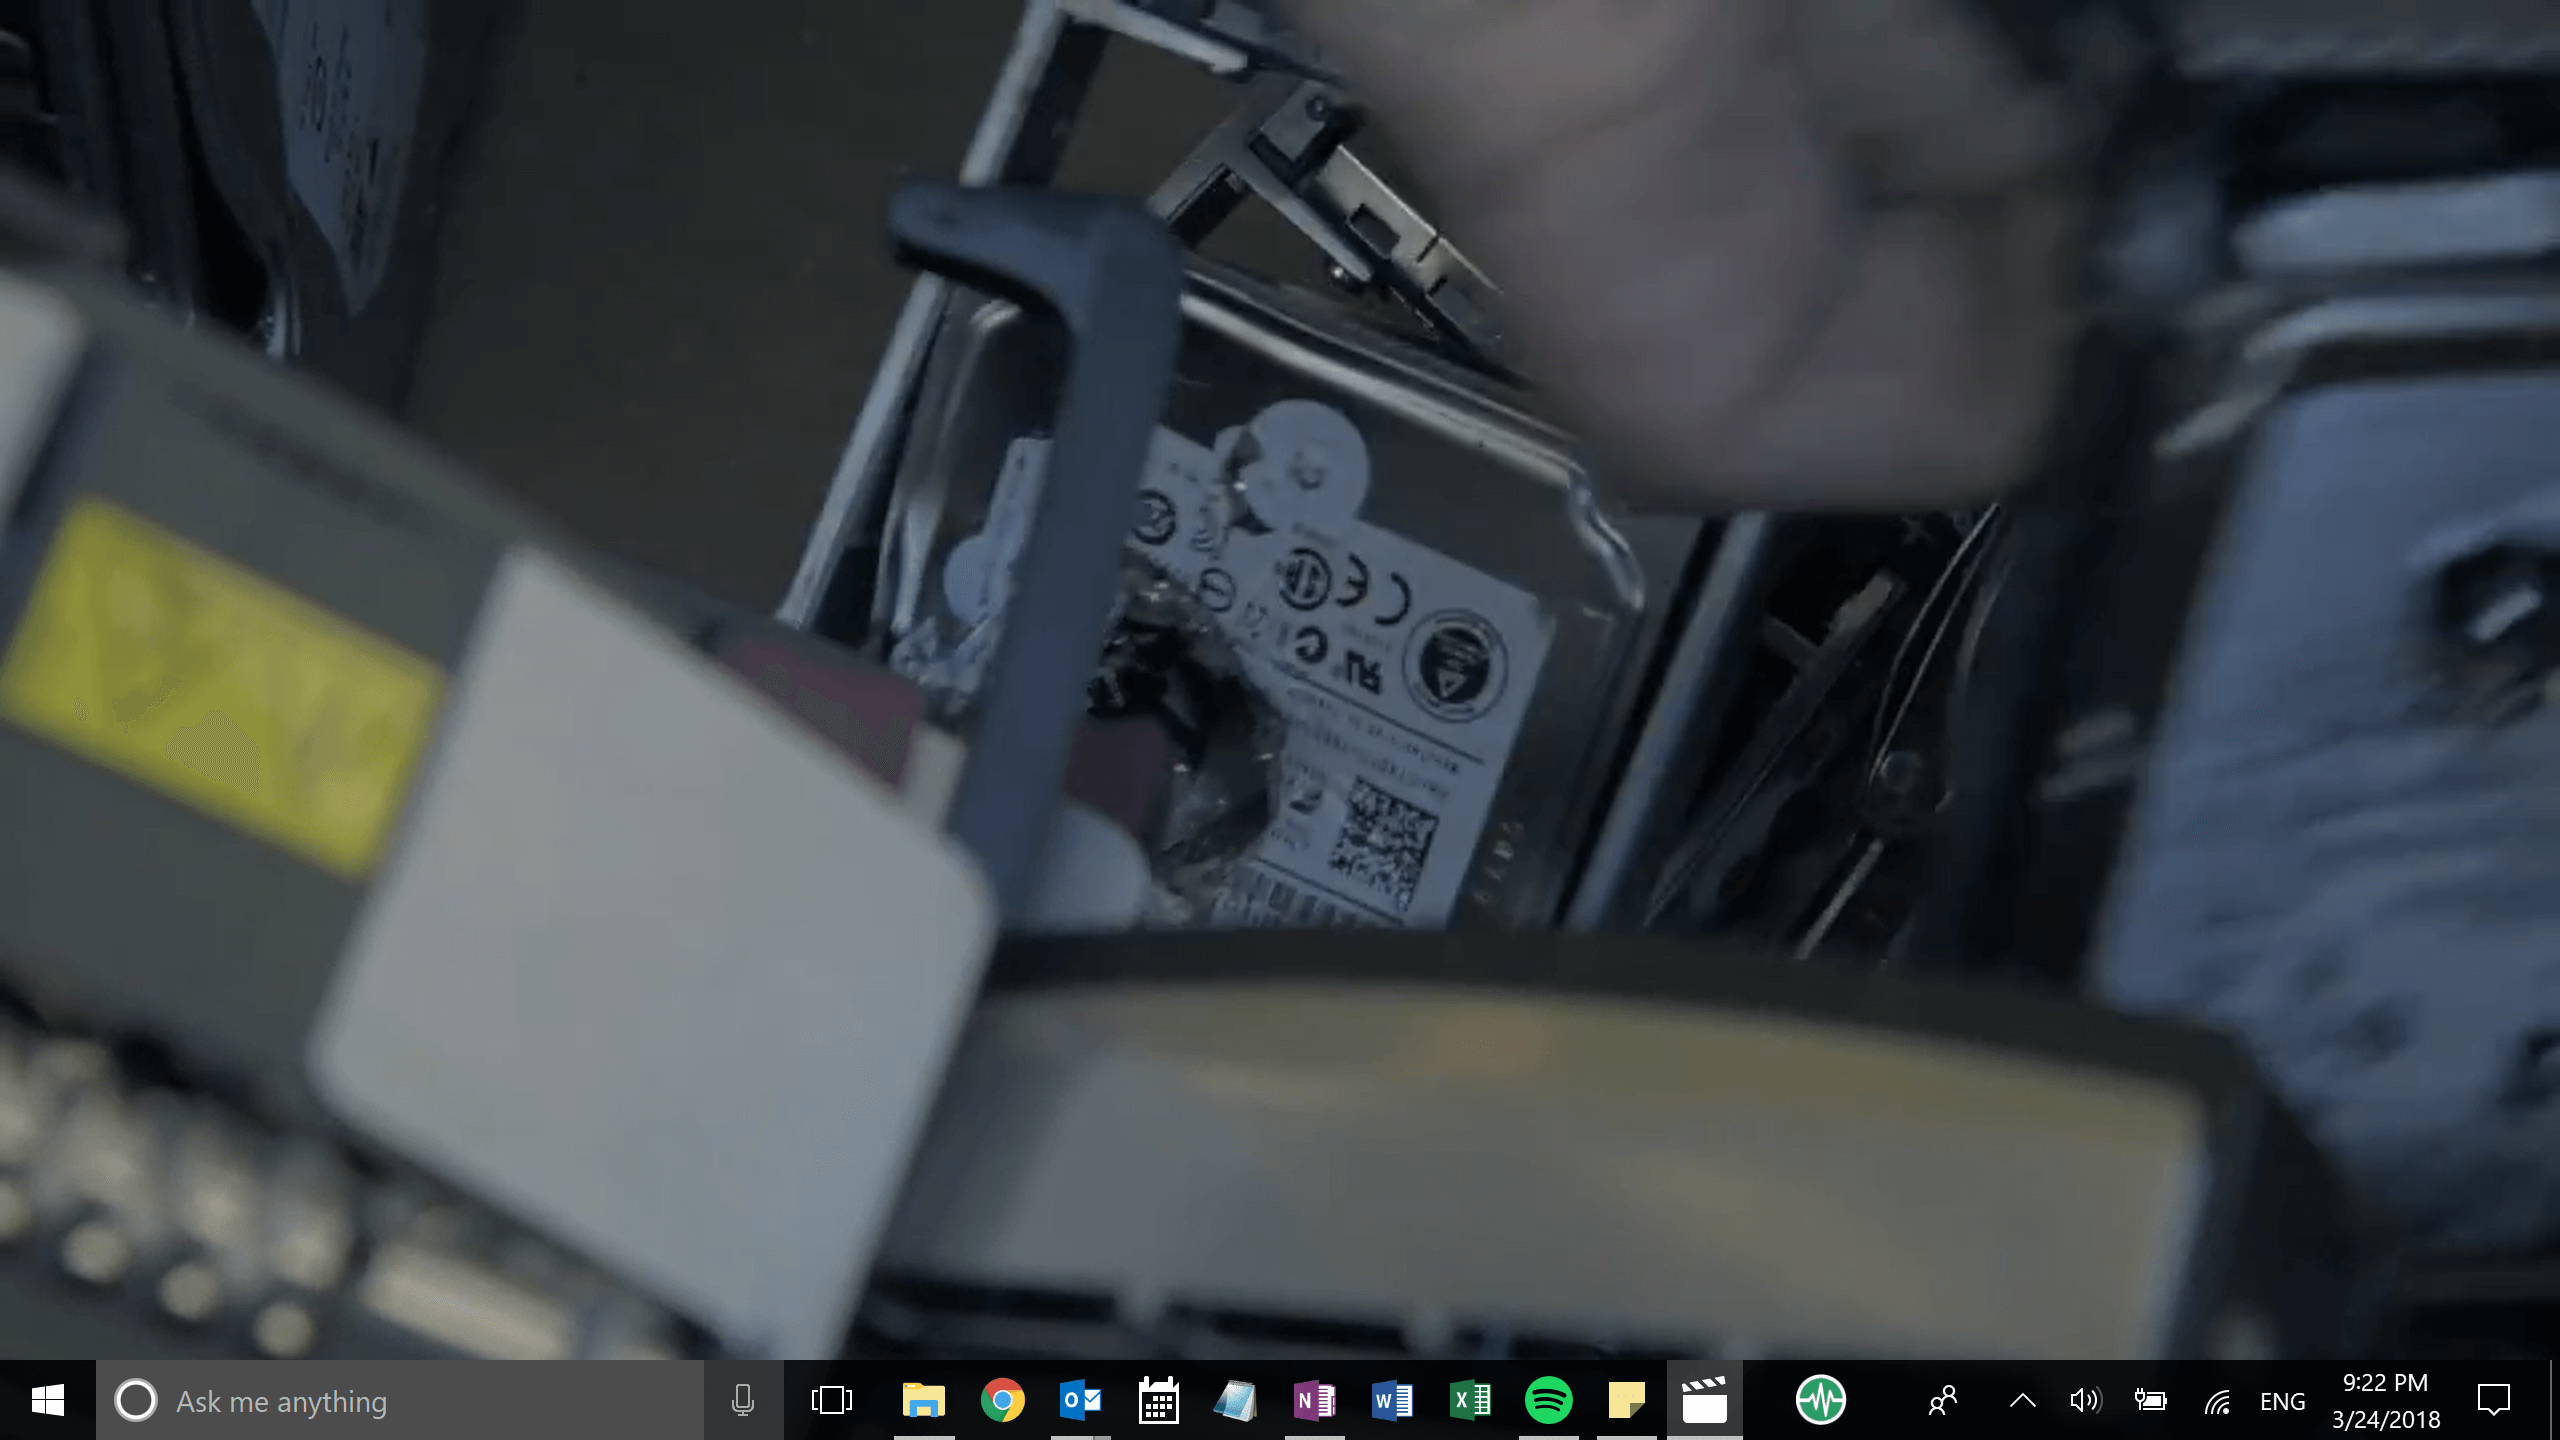This screenshot has height=1440, width=2560.
Task: Open the People button in the tray
Action: pos(1942,1400)
